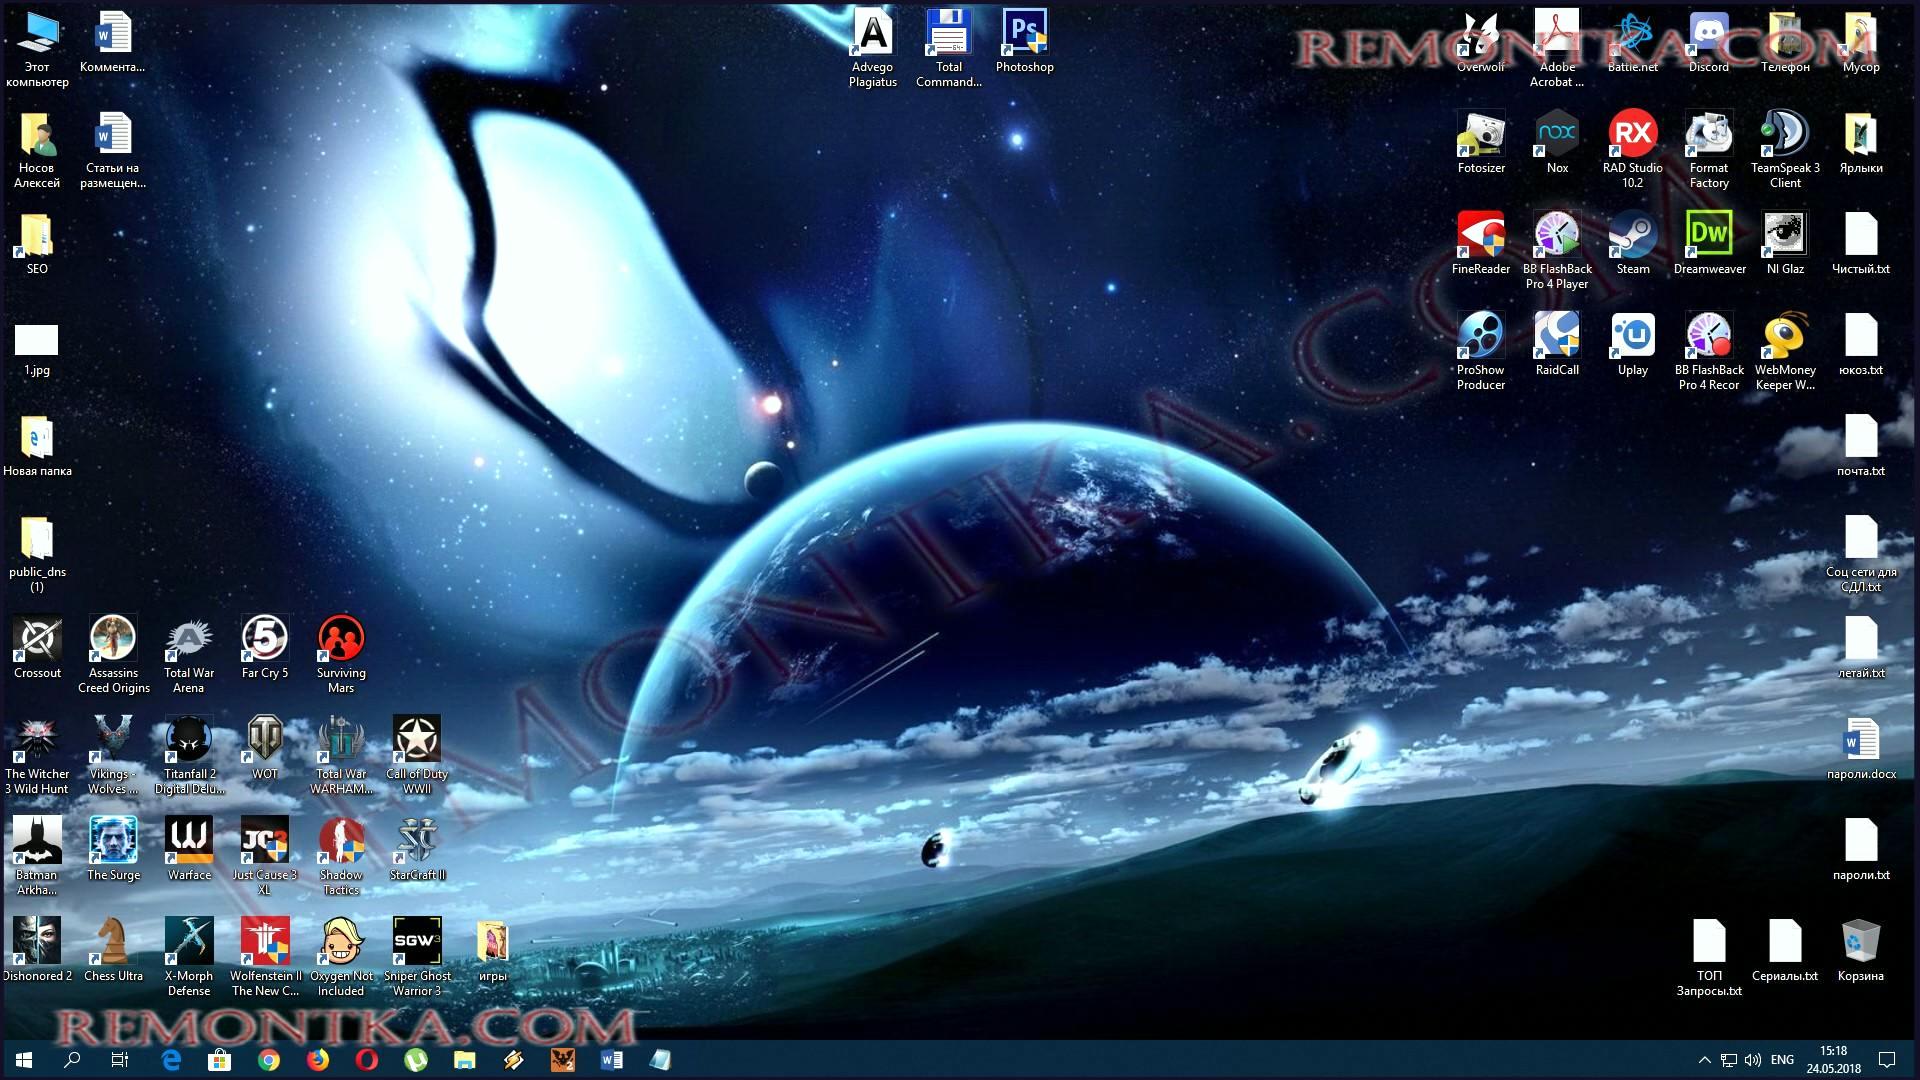Open the WOT game shortcut
Viewport: 1920px width, 1080px height.
point(265,748)
